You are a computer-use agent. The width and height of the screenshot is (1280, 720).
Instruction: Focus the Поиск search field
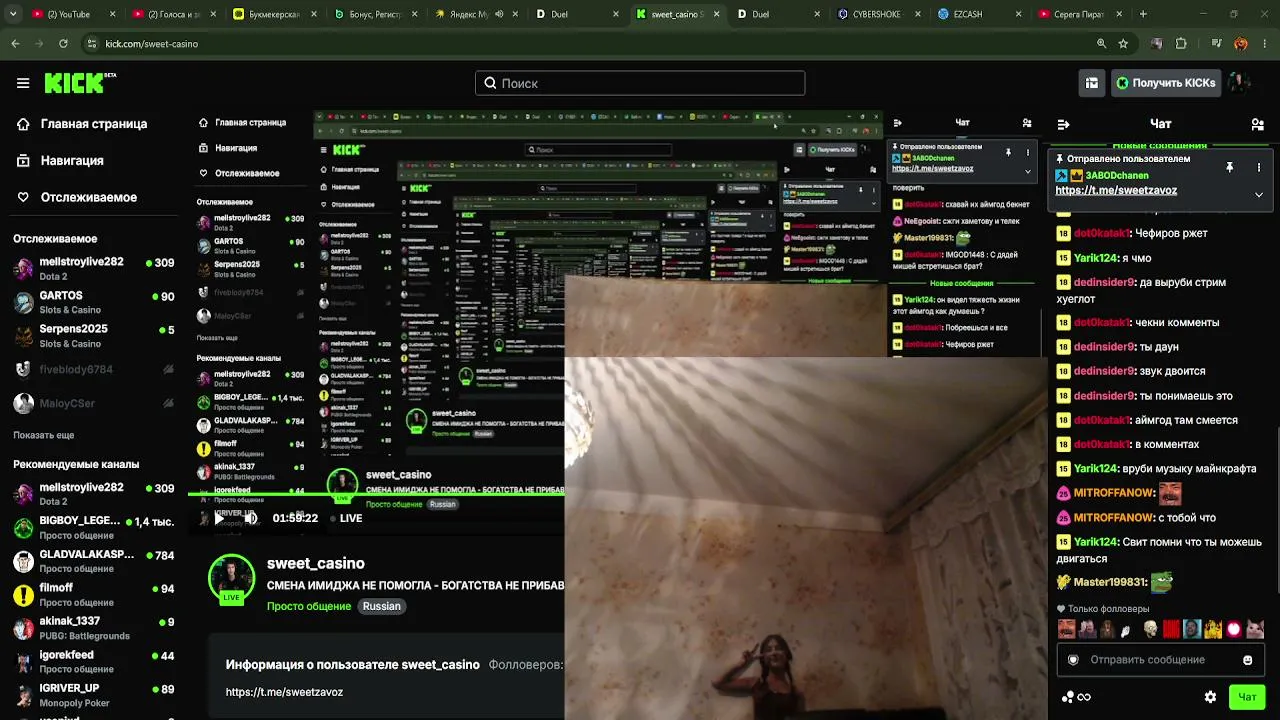click(x=640, y=83)
